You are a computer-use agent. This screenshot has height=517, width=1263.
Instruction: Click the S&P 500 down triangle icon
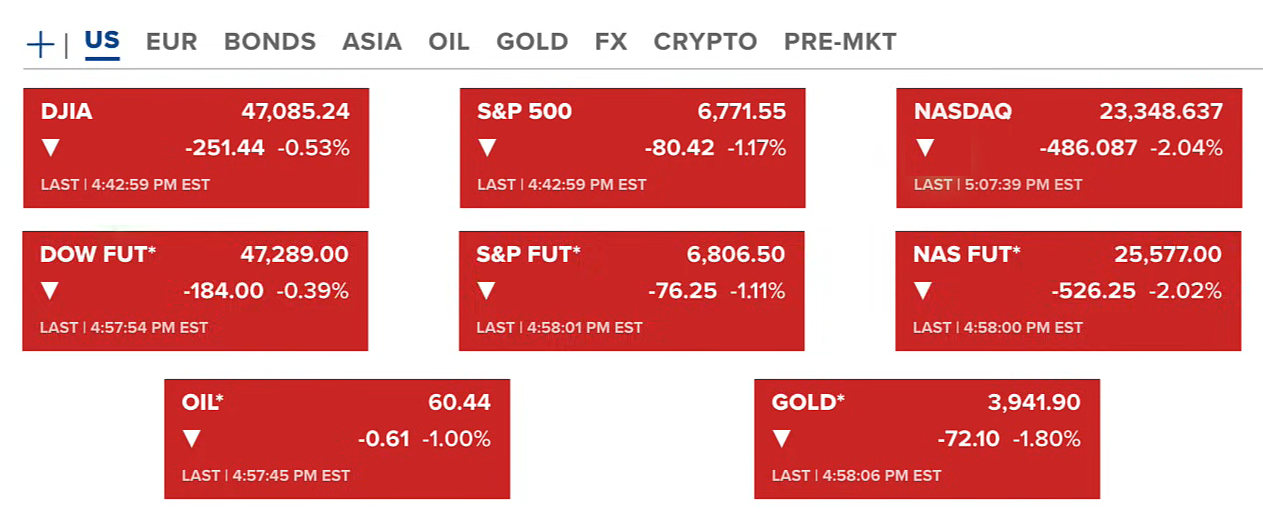(487, 148)
